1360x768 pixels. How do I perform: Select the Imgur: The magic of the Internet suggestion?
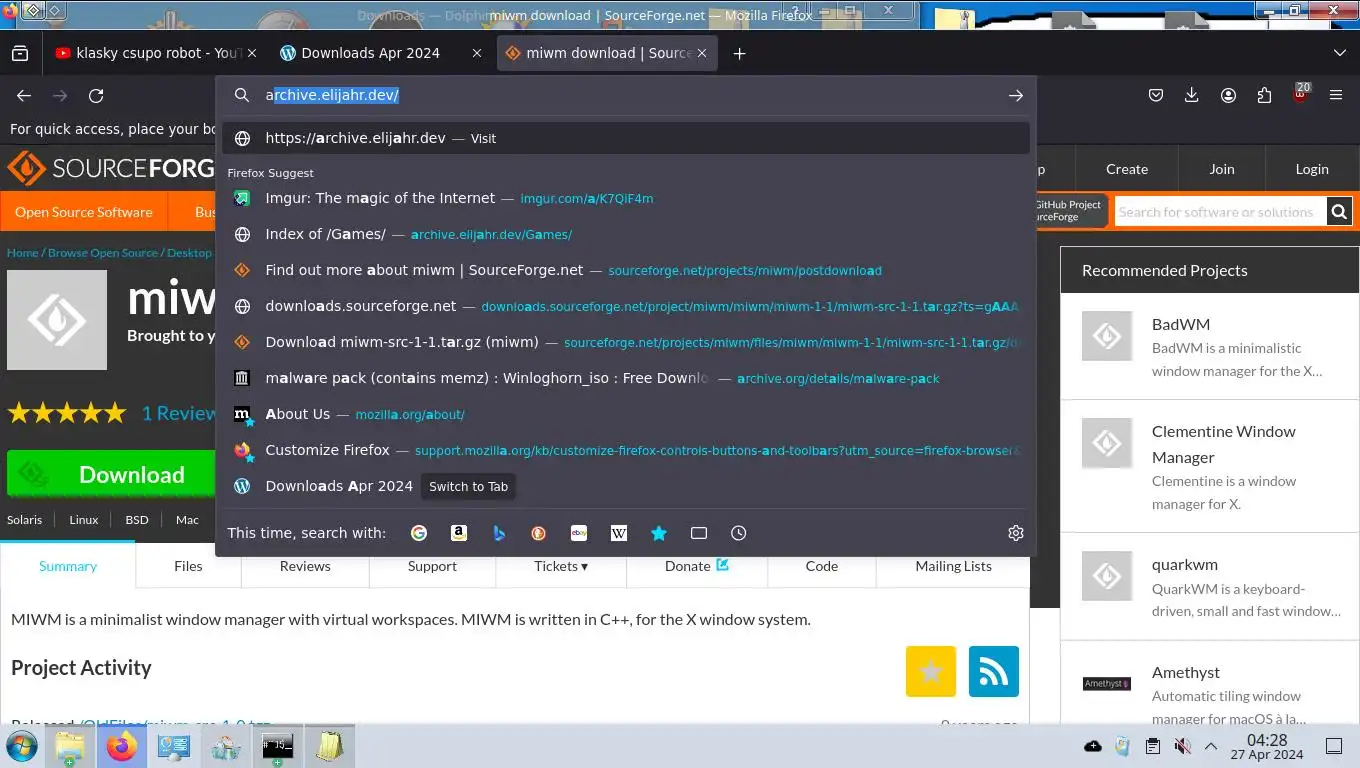click(626, 198)
